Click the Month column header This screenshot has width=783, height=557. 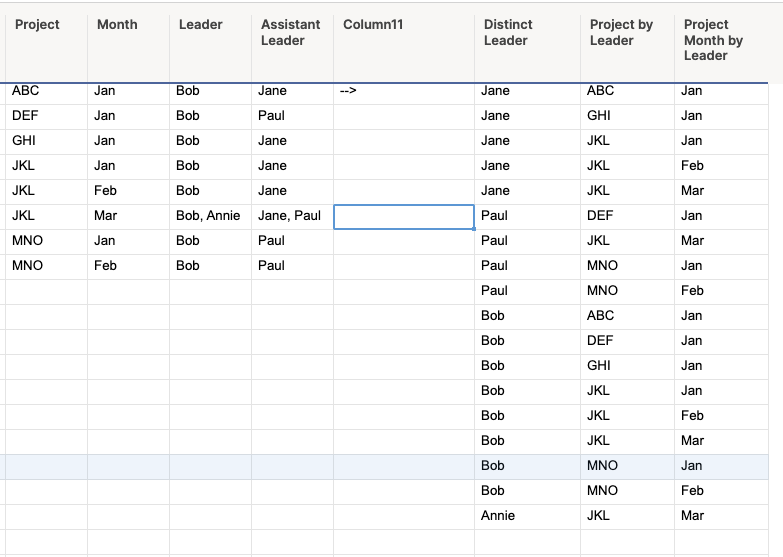117,25
